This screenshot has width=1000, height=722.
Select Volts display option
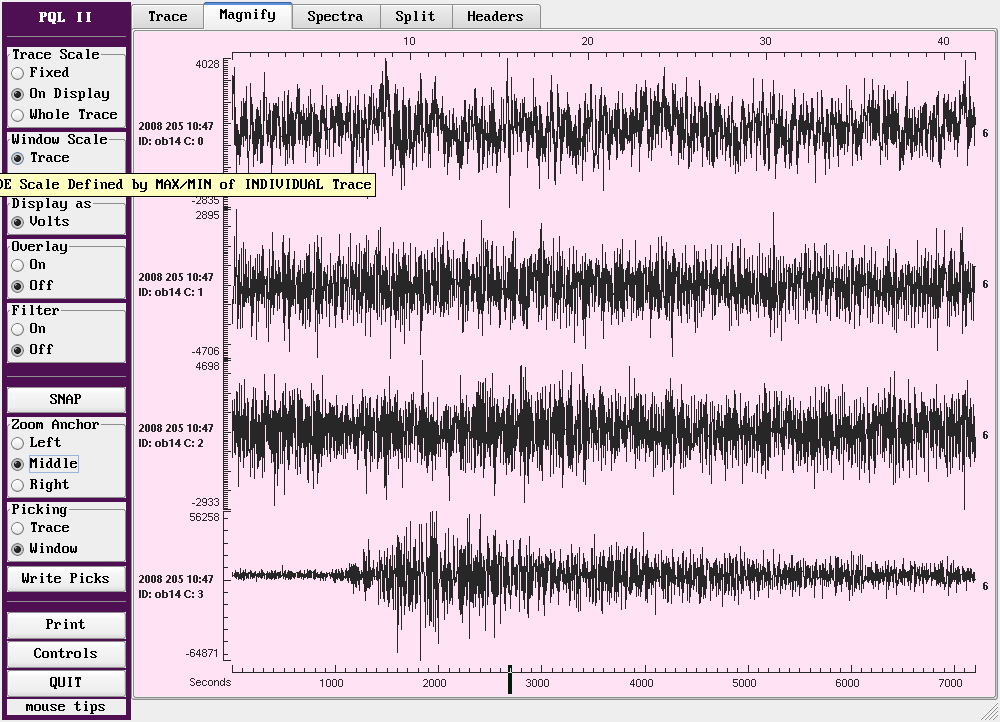pyautogui.click(x=18, y=222)
